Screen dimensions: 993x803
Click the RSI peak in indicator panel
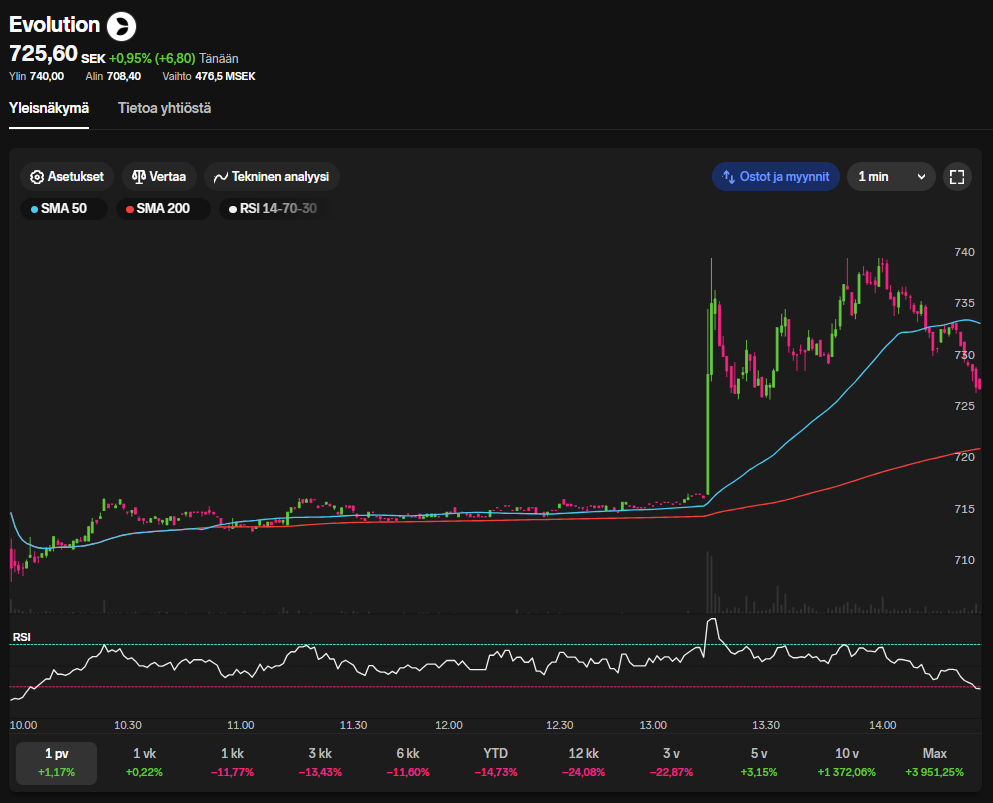(711, 624)
